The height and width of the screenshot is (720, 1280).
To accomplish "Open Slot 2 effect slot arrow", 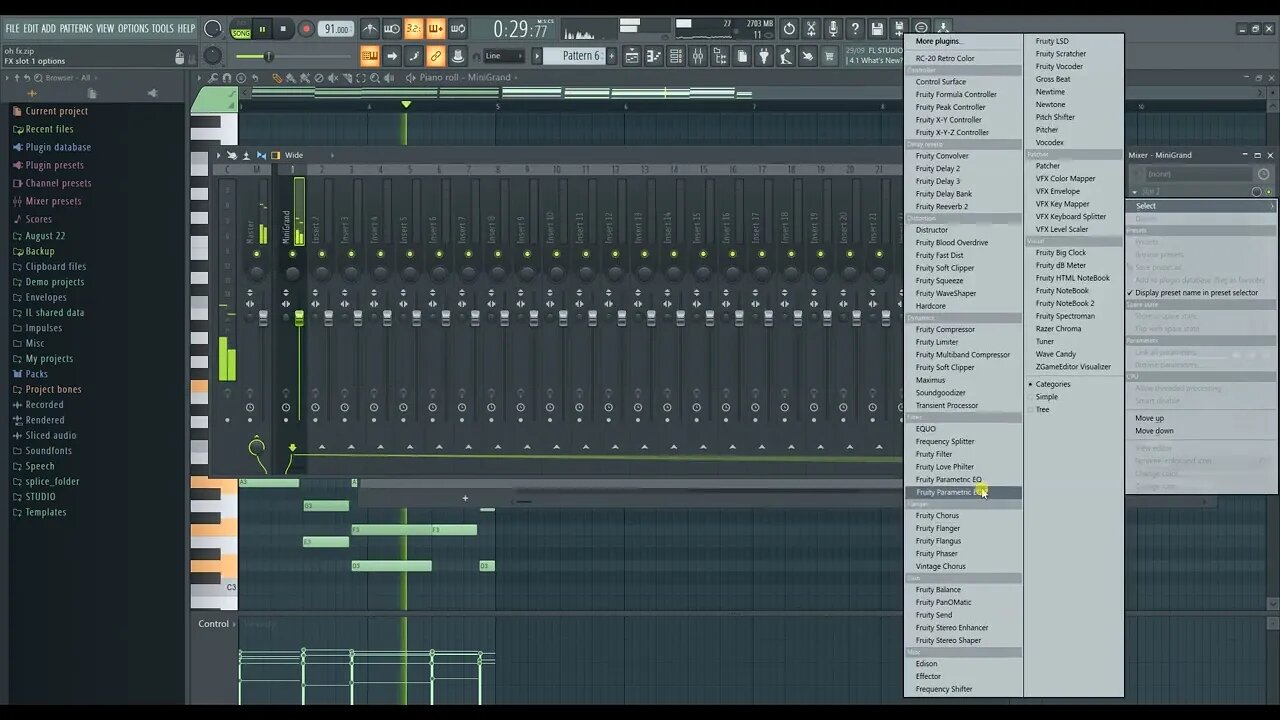I will pyautogui.click(x=1136, y=191).
